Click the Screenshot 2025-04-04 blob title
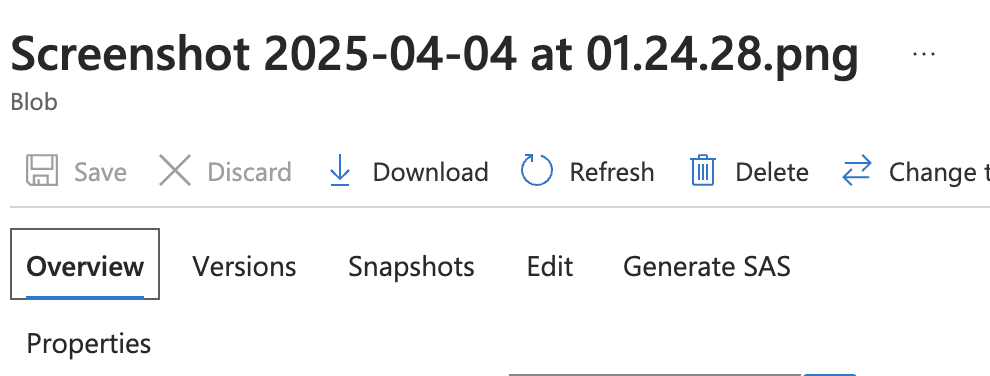 click(434, 55)
